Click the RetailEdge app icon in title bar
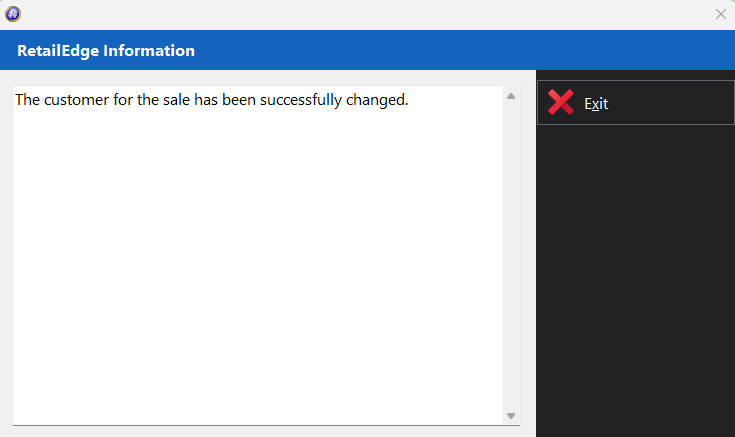 click(13, 14)
